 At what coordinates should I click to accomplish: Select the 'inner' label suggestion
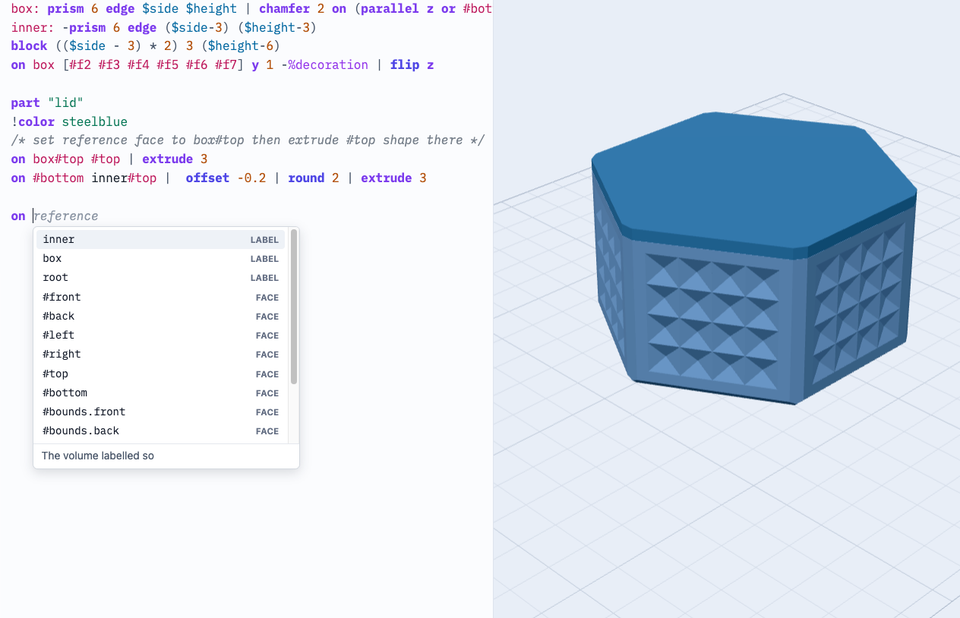pos(160,239)
